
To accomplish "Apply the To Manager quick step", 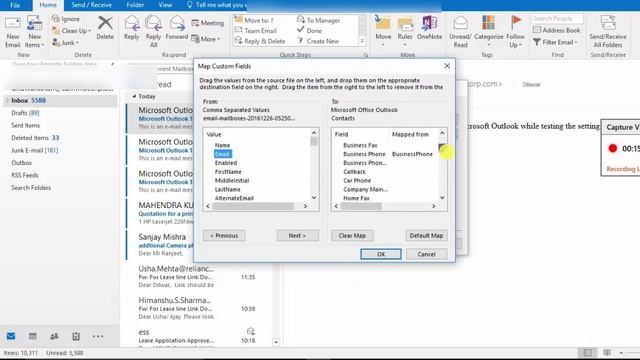I will tap(318, 20).
